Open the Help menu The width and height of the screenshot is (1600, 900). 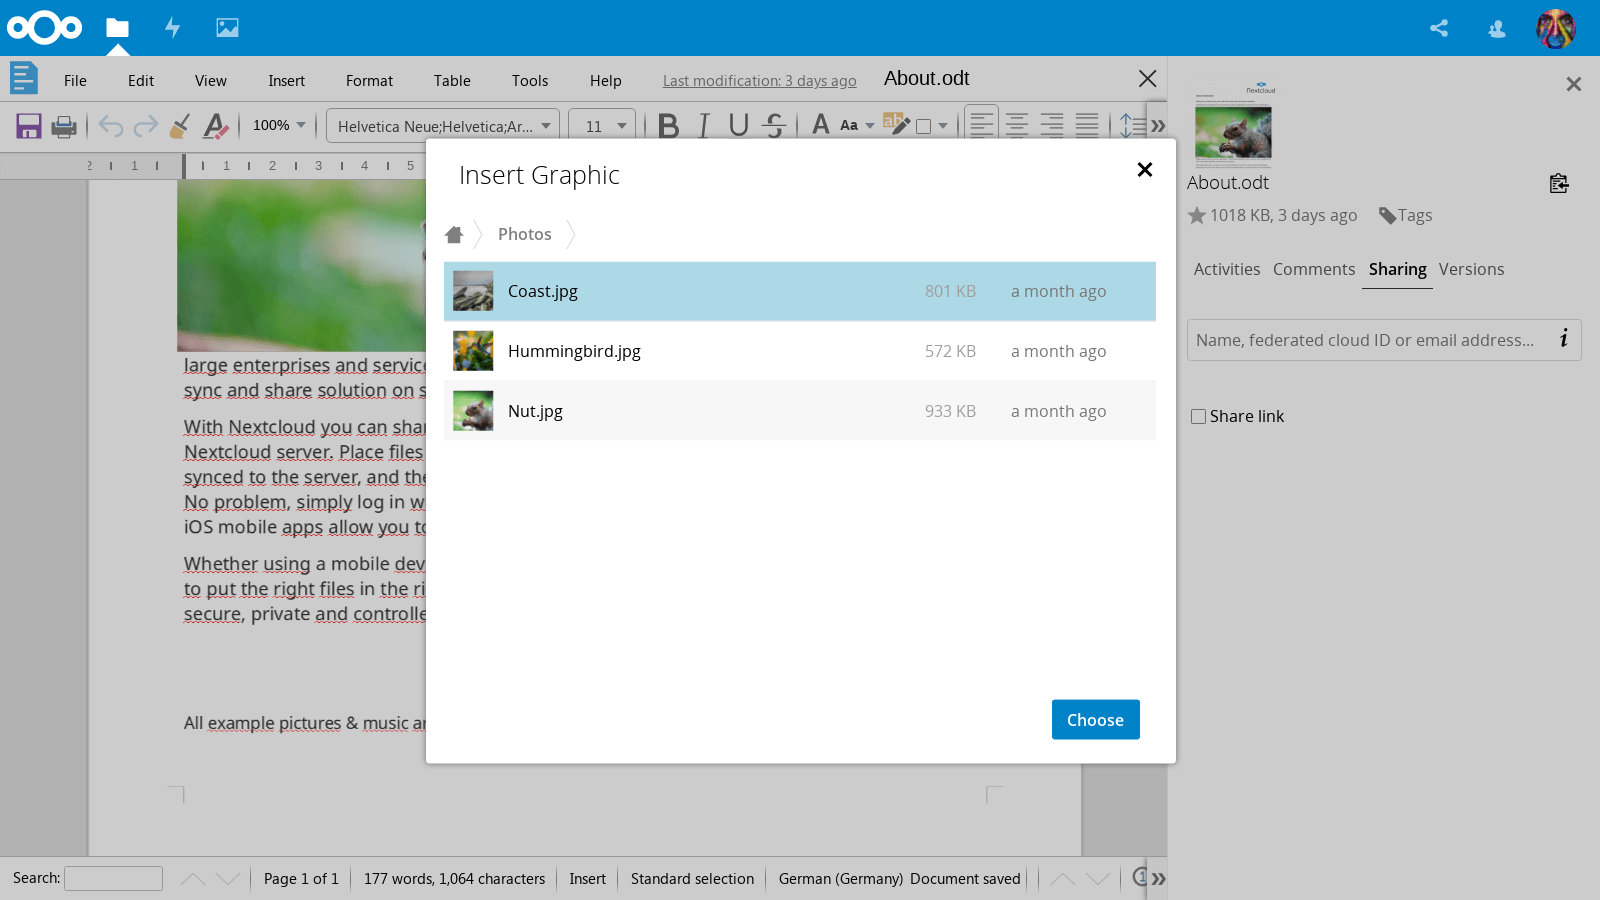[606, 81]
